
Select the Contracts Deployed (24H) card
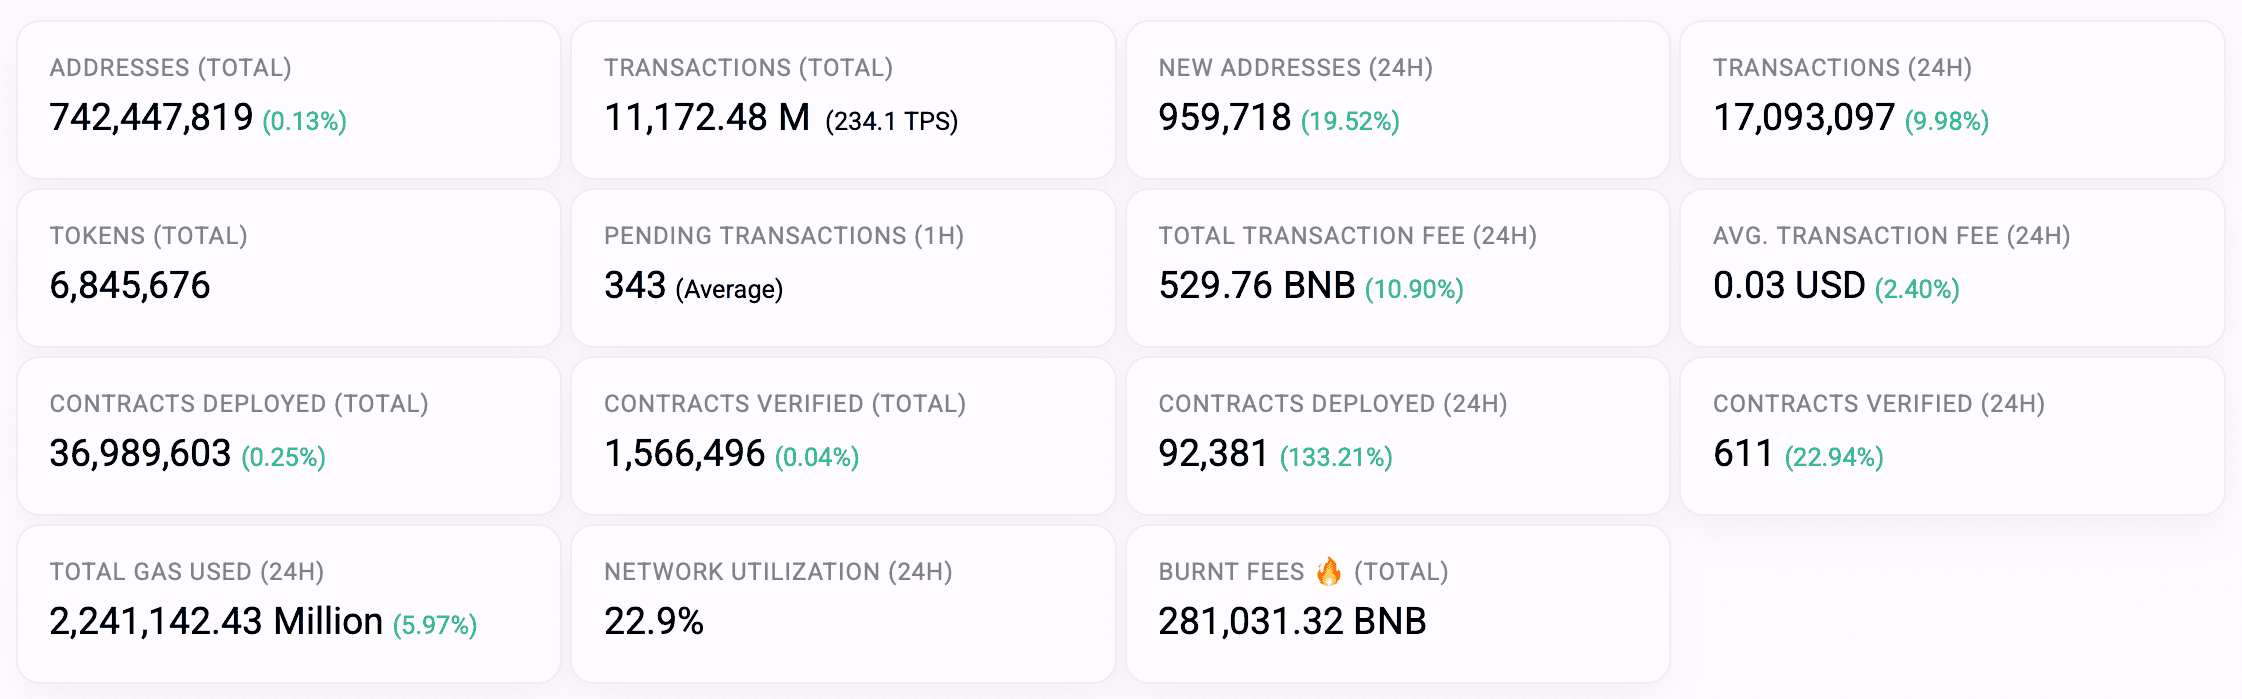point(1398,436)
